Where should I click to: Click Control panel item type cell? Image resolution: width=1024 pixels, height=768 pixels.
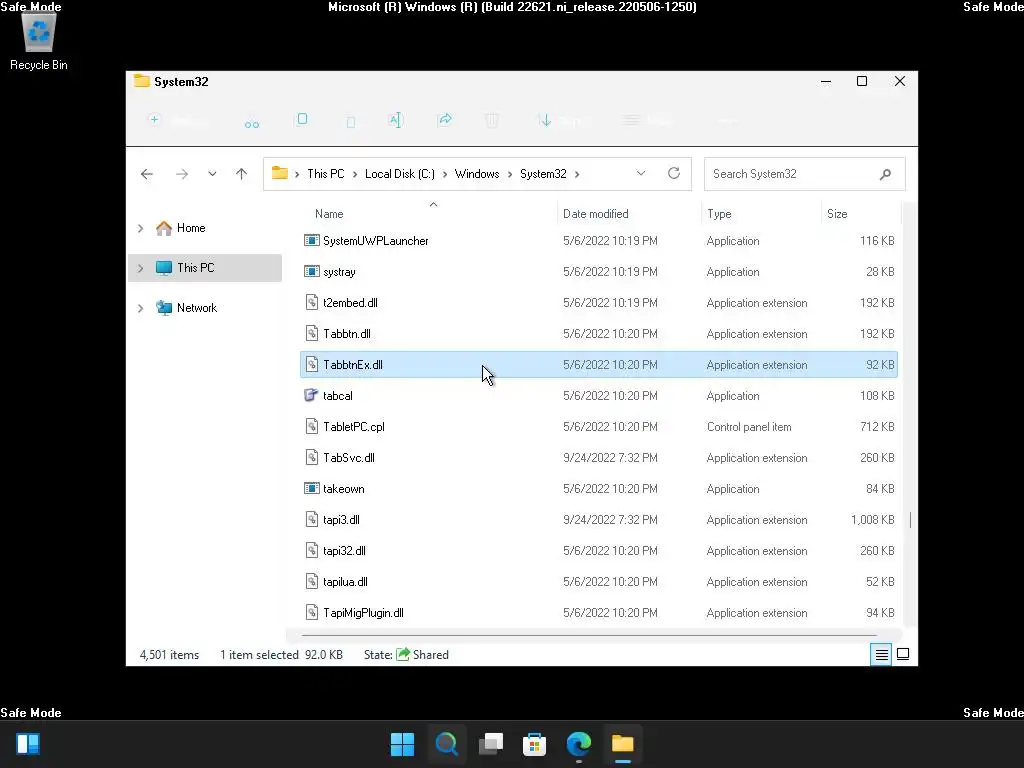pyautogui.click(x=749, y=427)
